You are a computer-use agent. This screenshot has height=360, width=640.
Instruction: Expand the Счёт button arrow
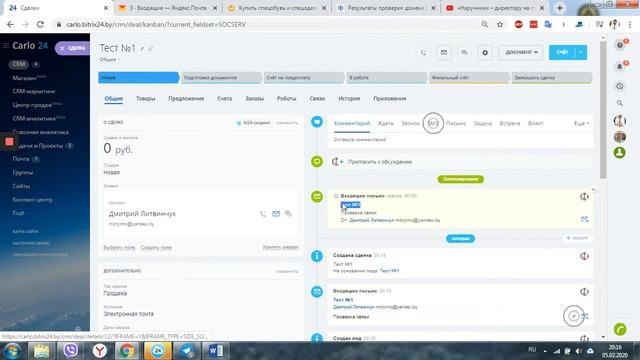(581, 53)
